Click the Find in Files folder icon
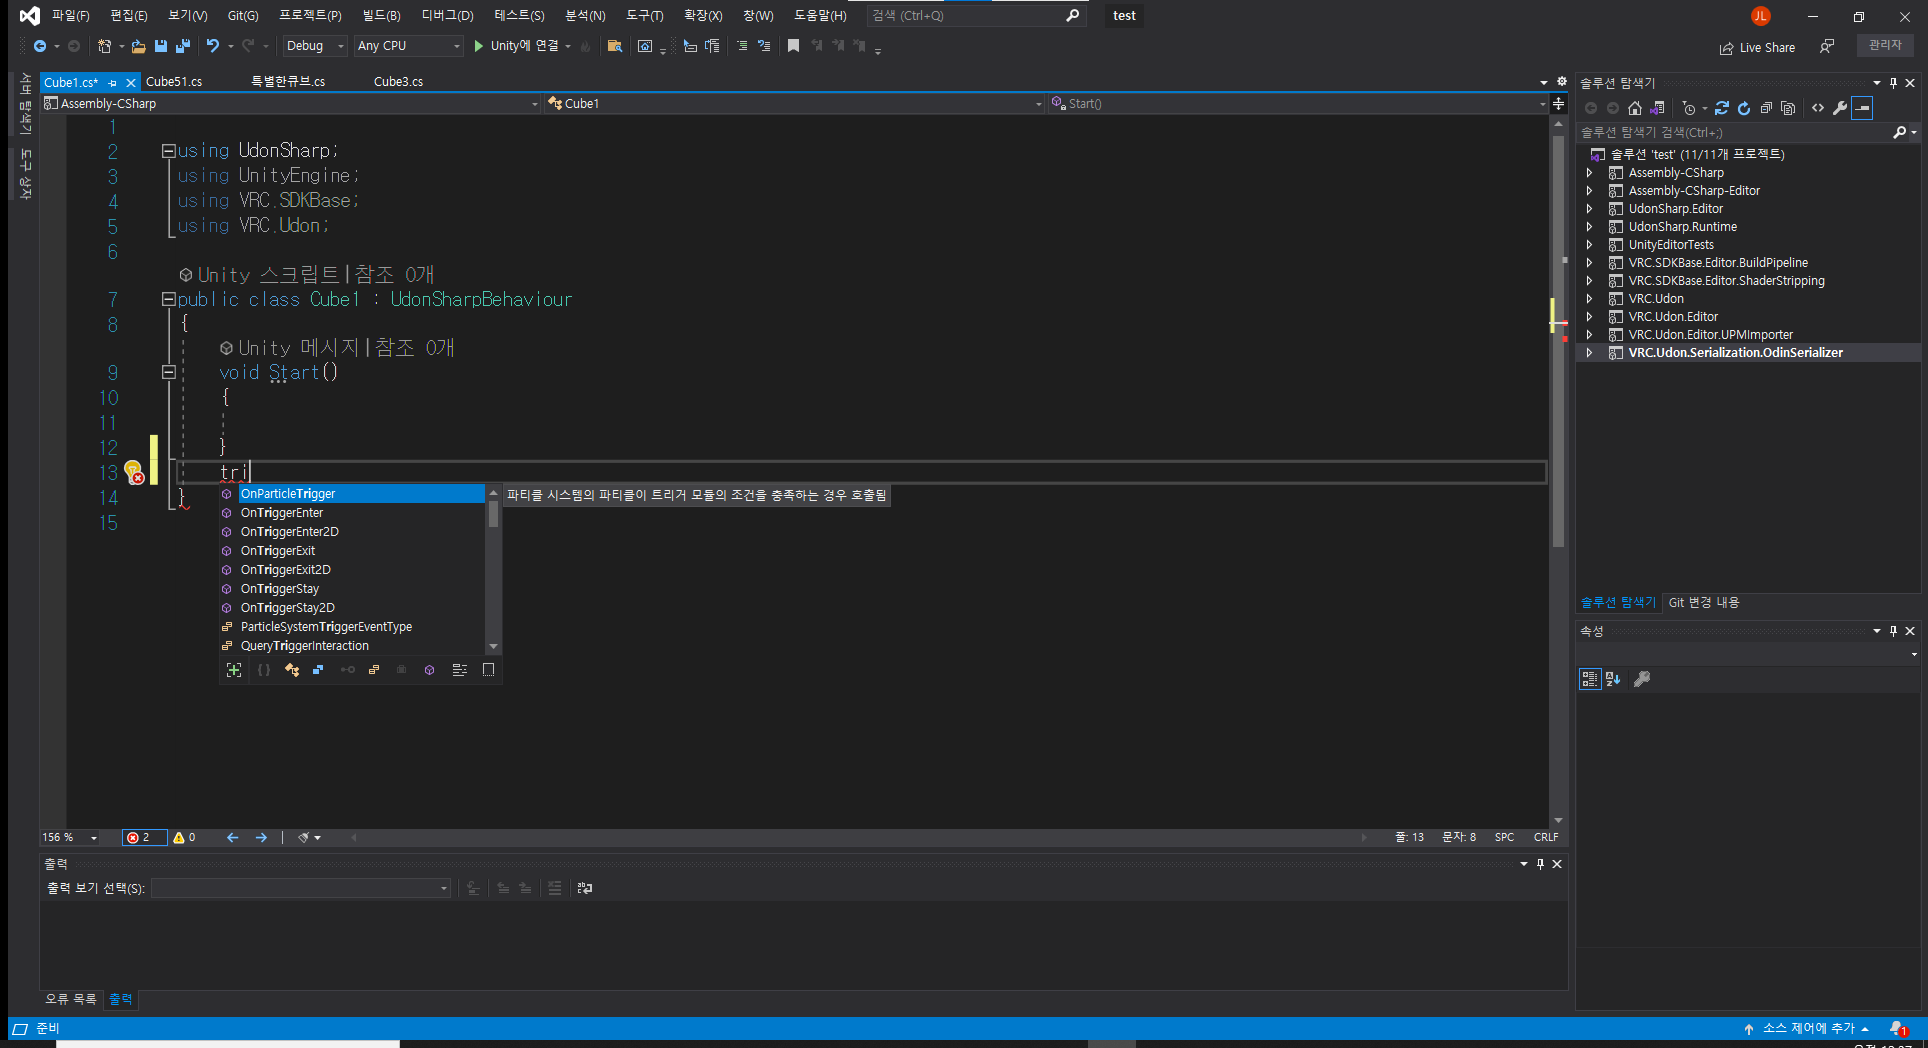Image resolution: width=1928 pixels, height=1048 pixels. [x=615, y=46]
